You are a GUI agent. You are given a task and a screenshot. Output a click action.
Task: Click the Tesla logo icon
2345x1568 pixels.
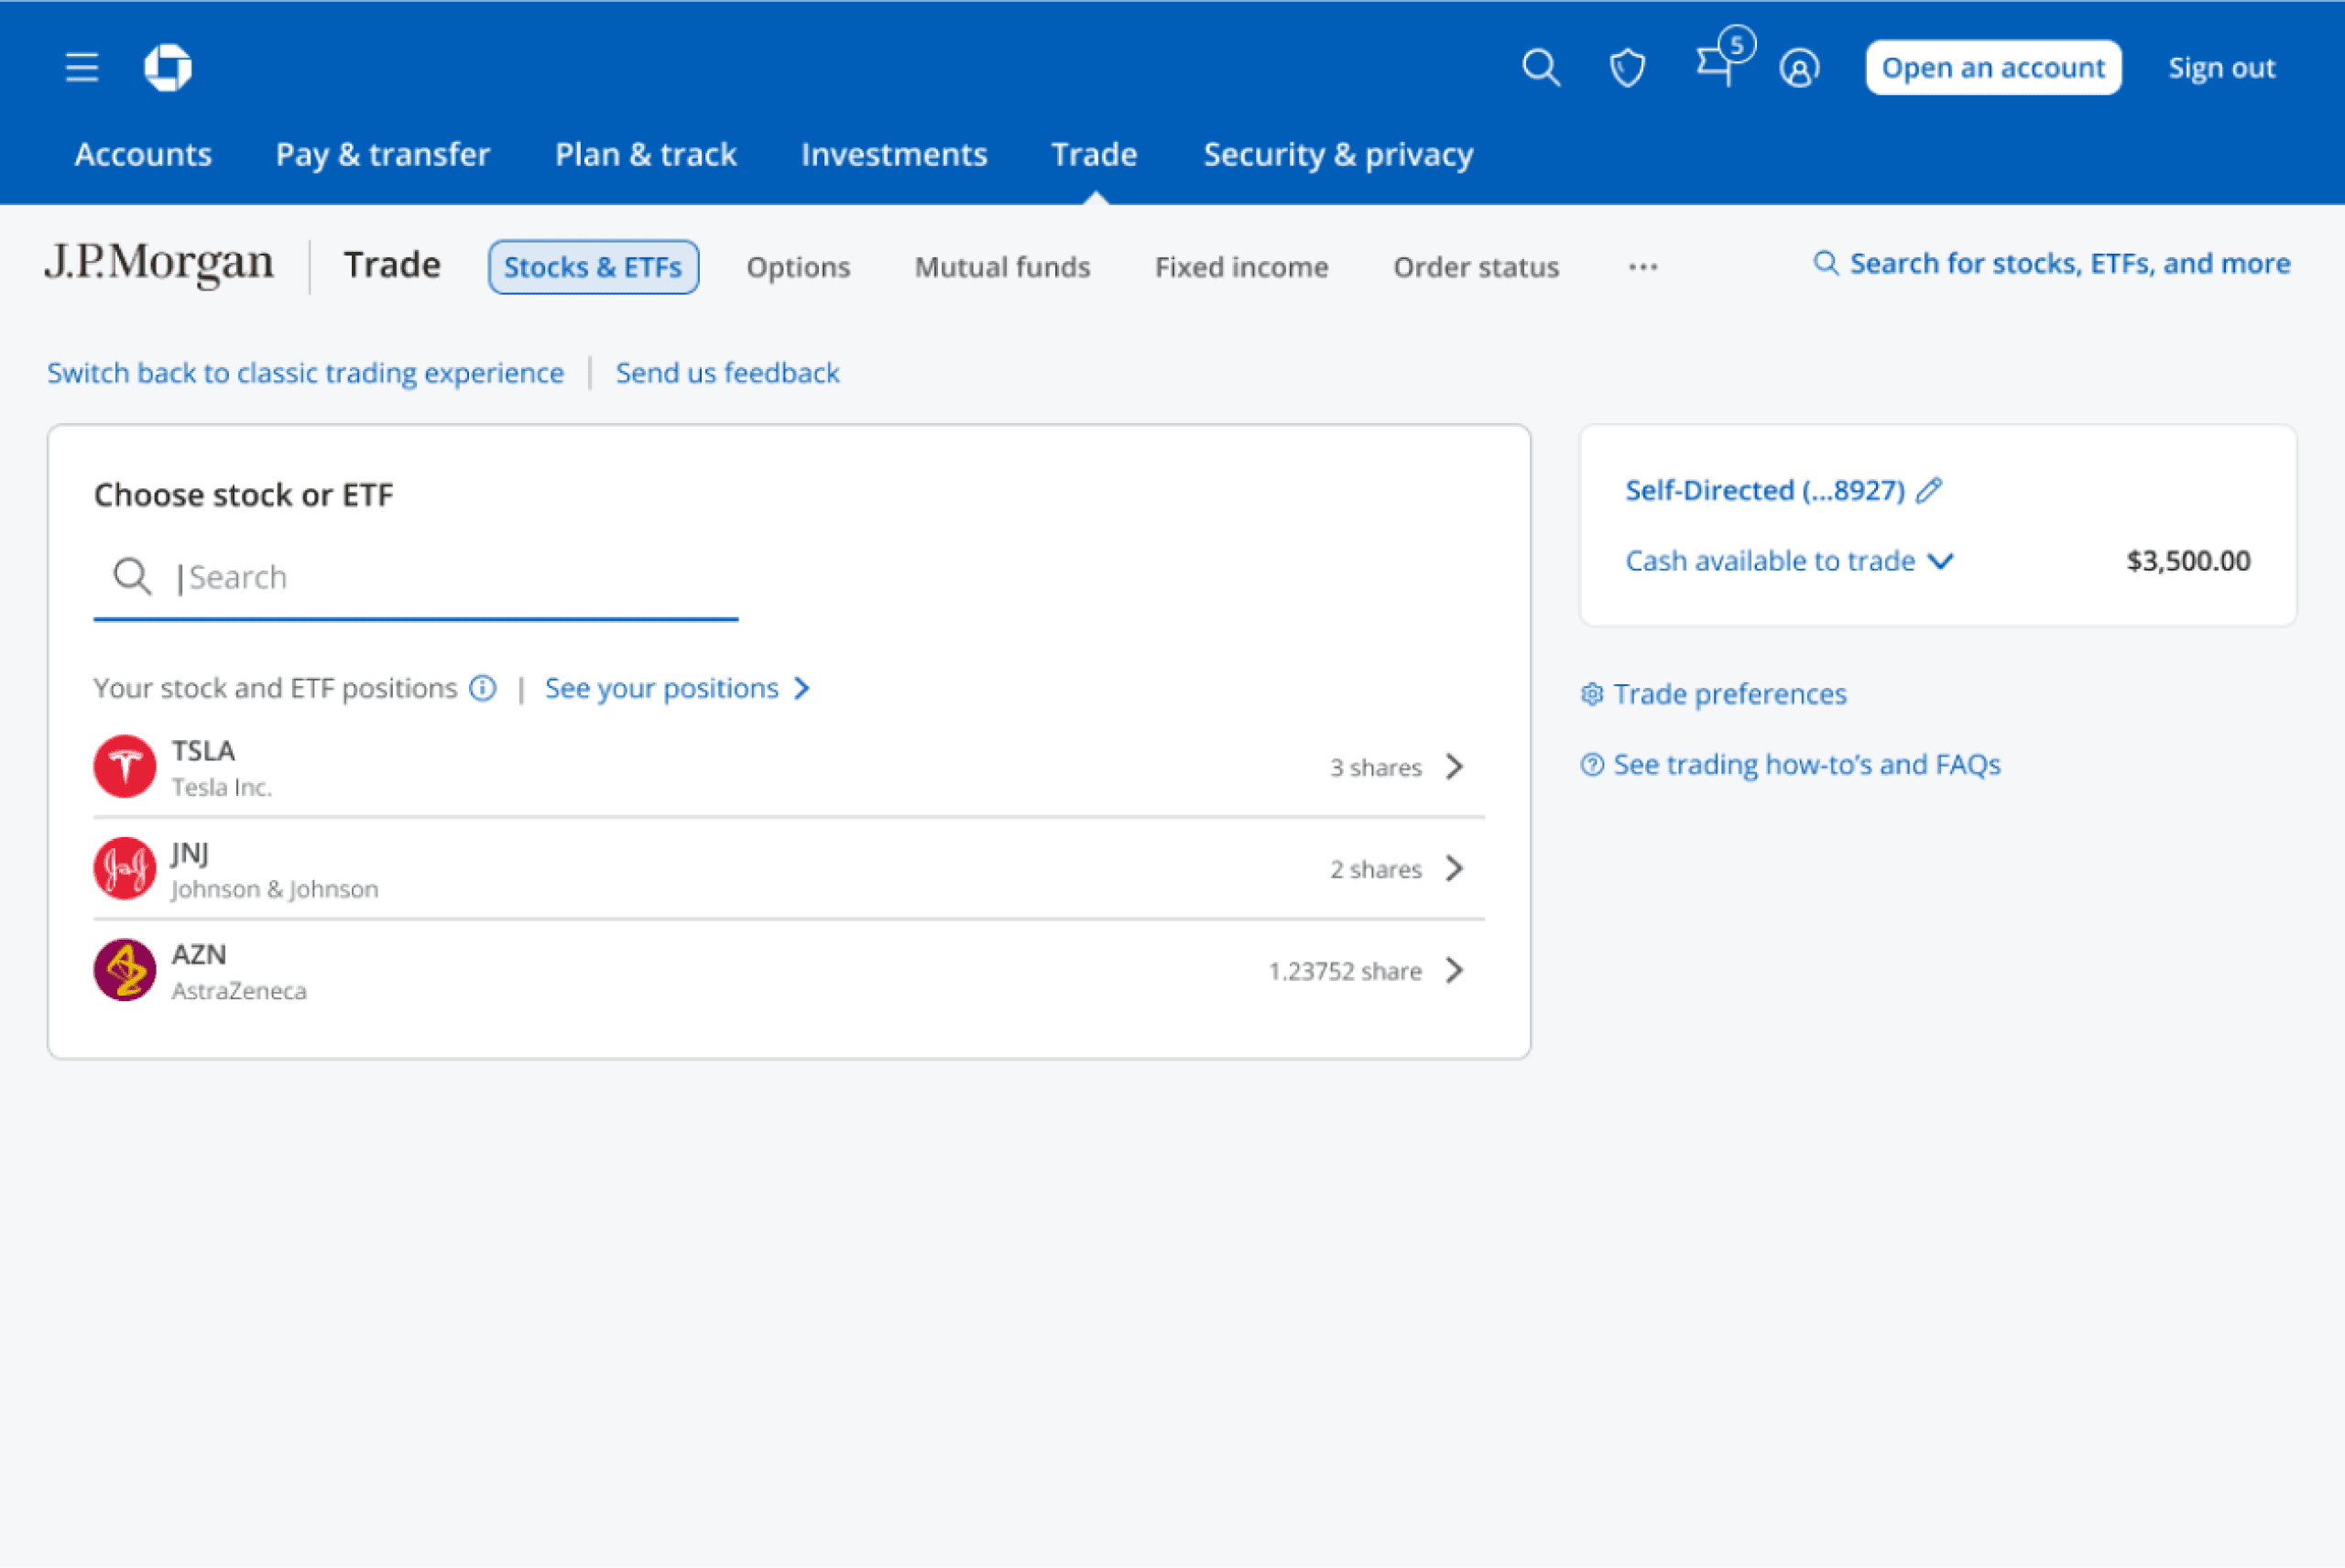(125, 767)
